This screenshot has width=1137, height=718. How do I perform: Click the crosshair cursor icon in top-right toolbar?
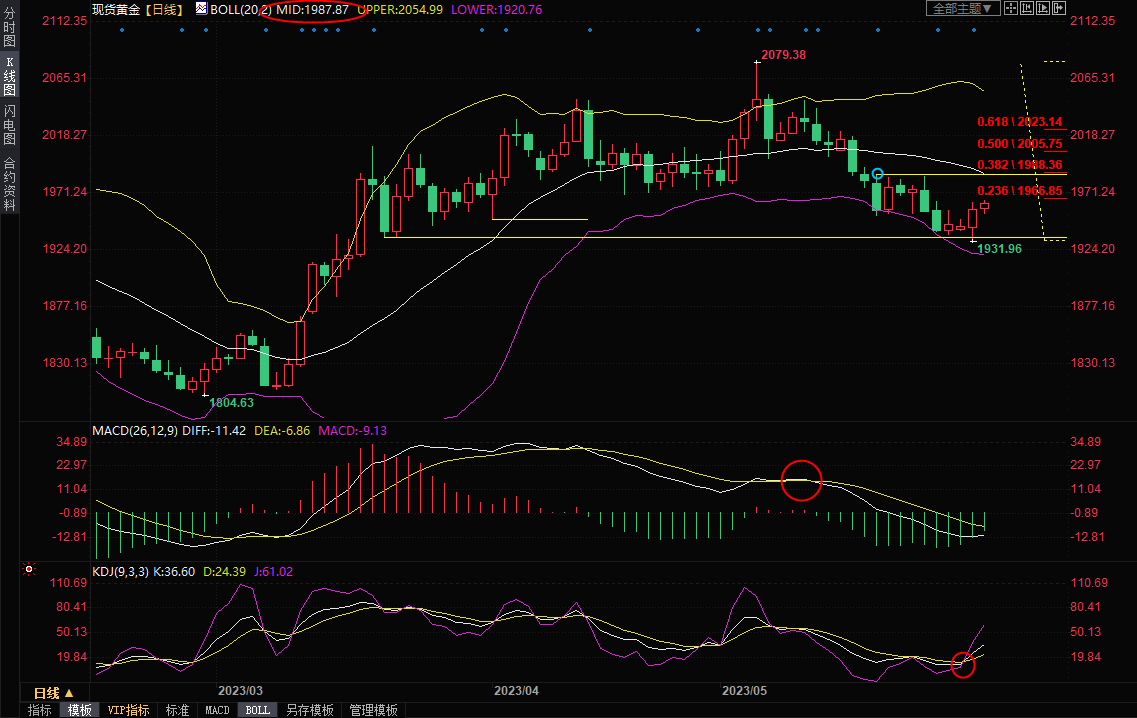tap(1011, 8)
